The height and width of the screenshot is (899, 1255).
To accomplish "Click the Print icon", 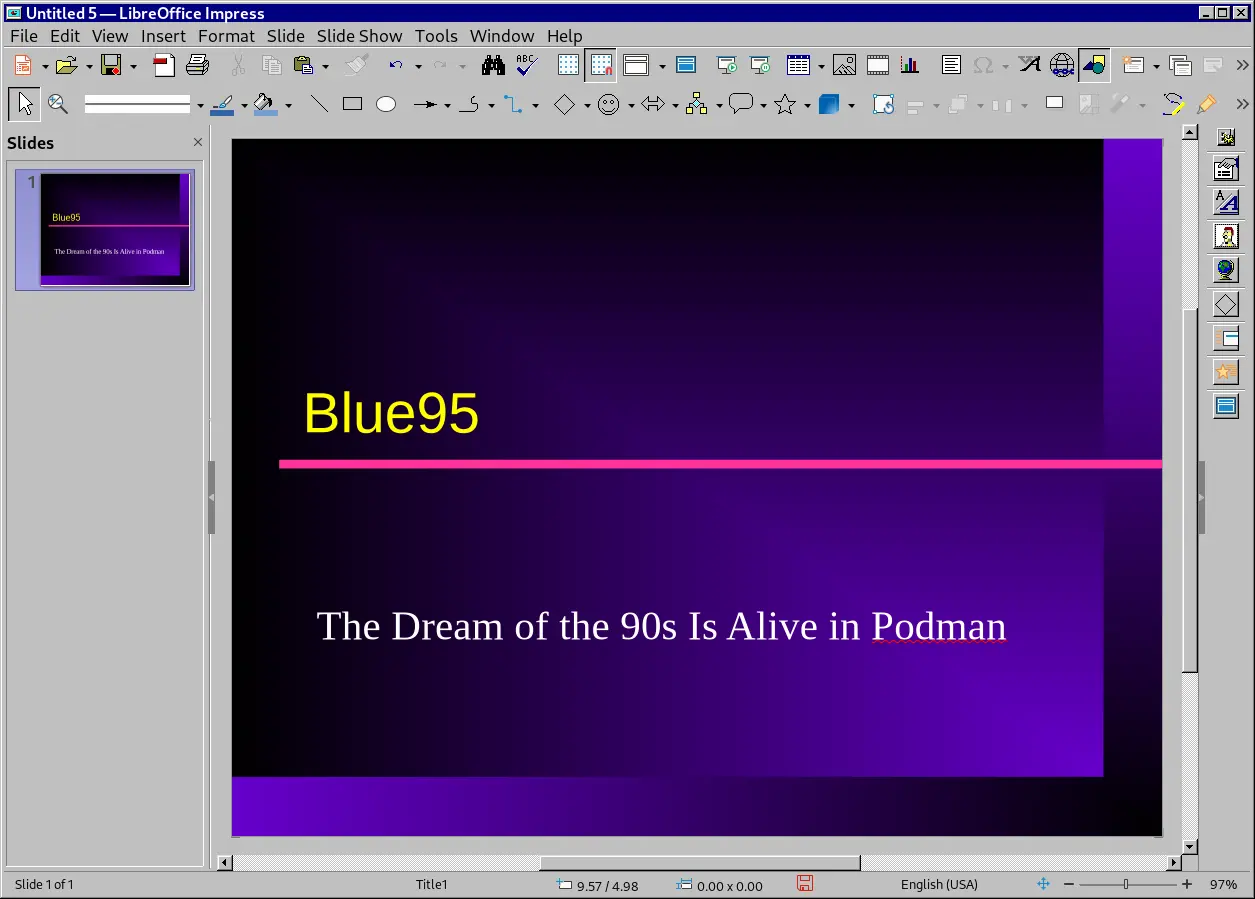I will 198,66.
